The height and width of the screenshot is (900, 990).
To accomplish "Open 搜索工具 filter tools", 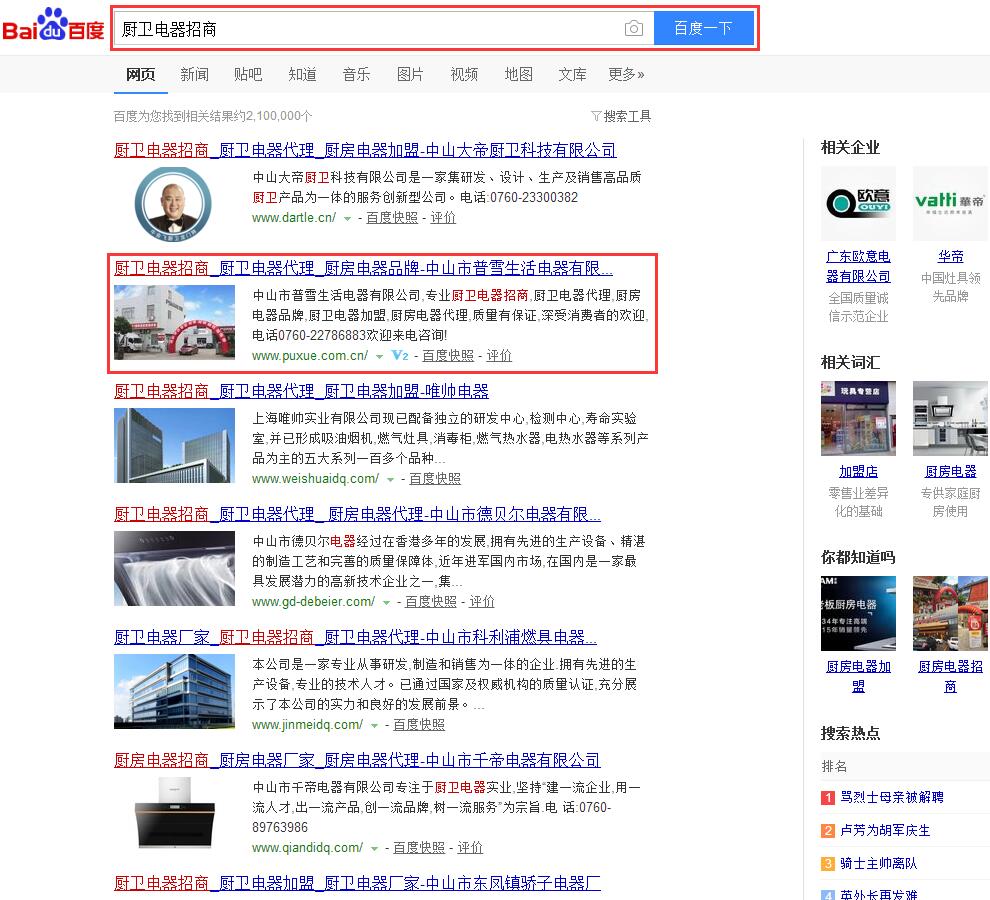I will [621, 116].
